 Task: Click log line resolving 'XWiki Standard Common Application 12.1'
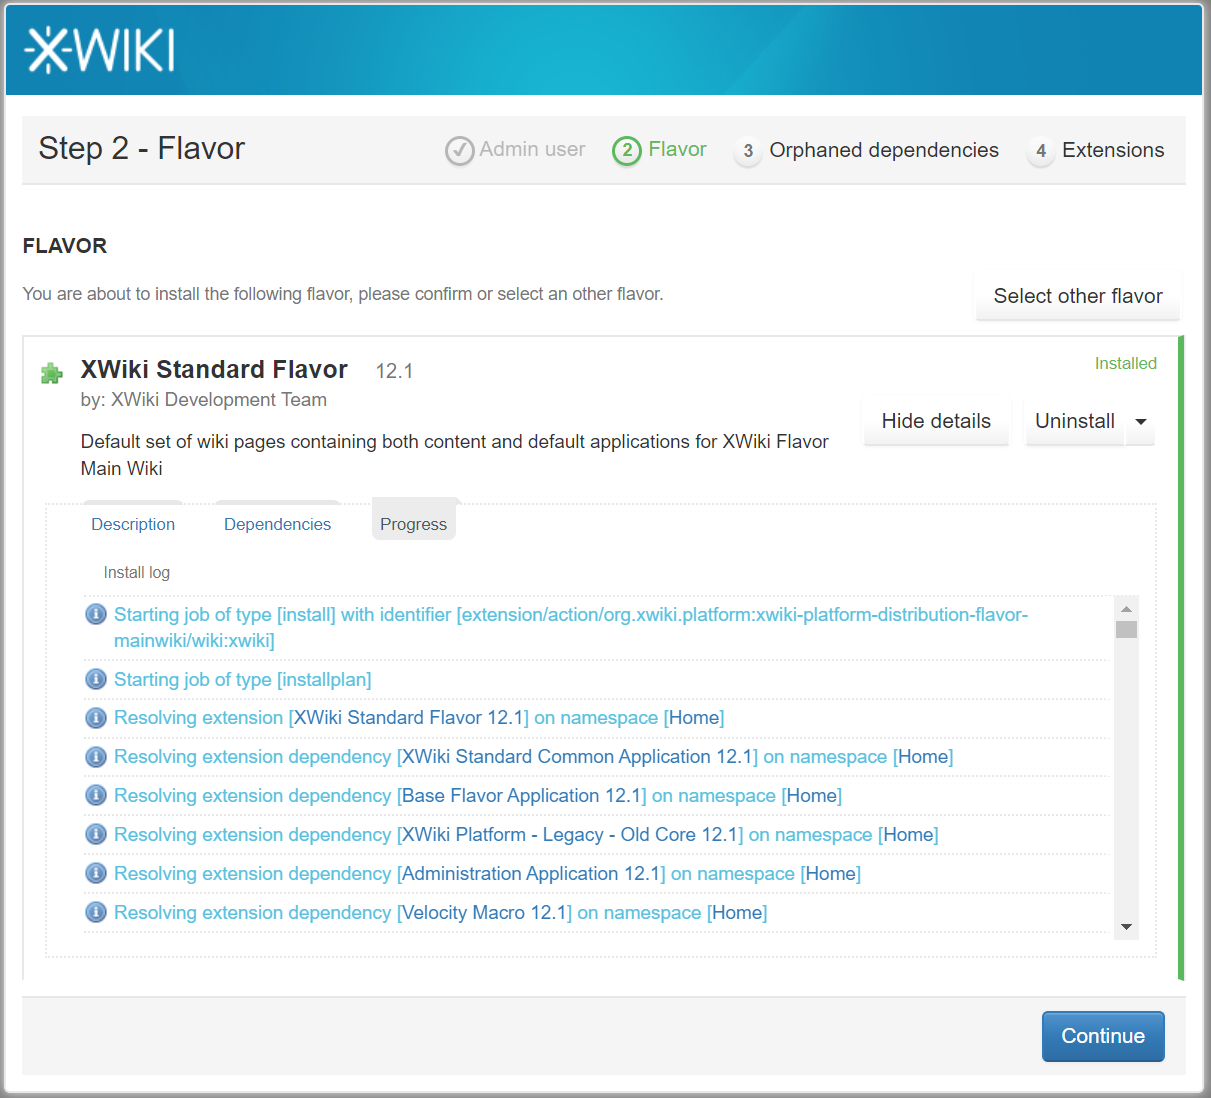[534, 757]
